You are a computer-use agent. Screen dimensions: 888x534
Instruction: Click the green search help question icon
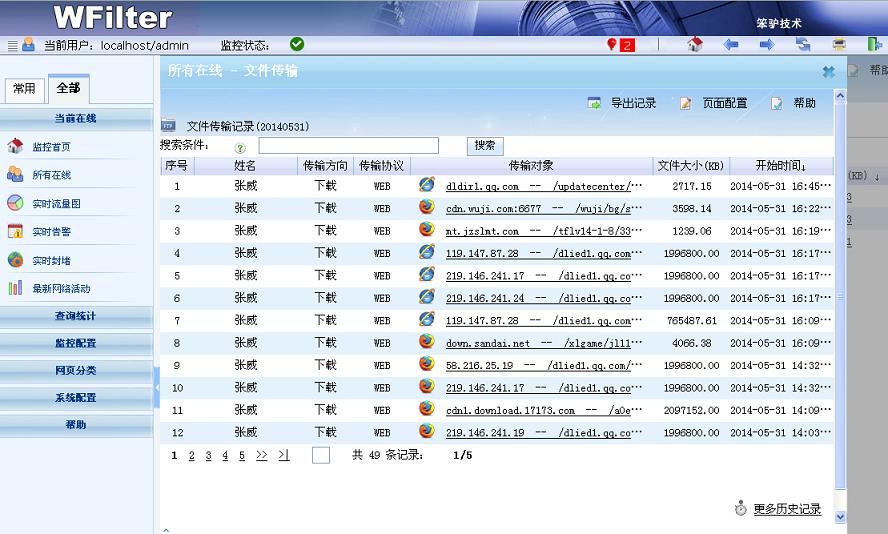tap(240, 147)
